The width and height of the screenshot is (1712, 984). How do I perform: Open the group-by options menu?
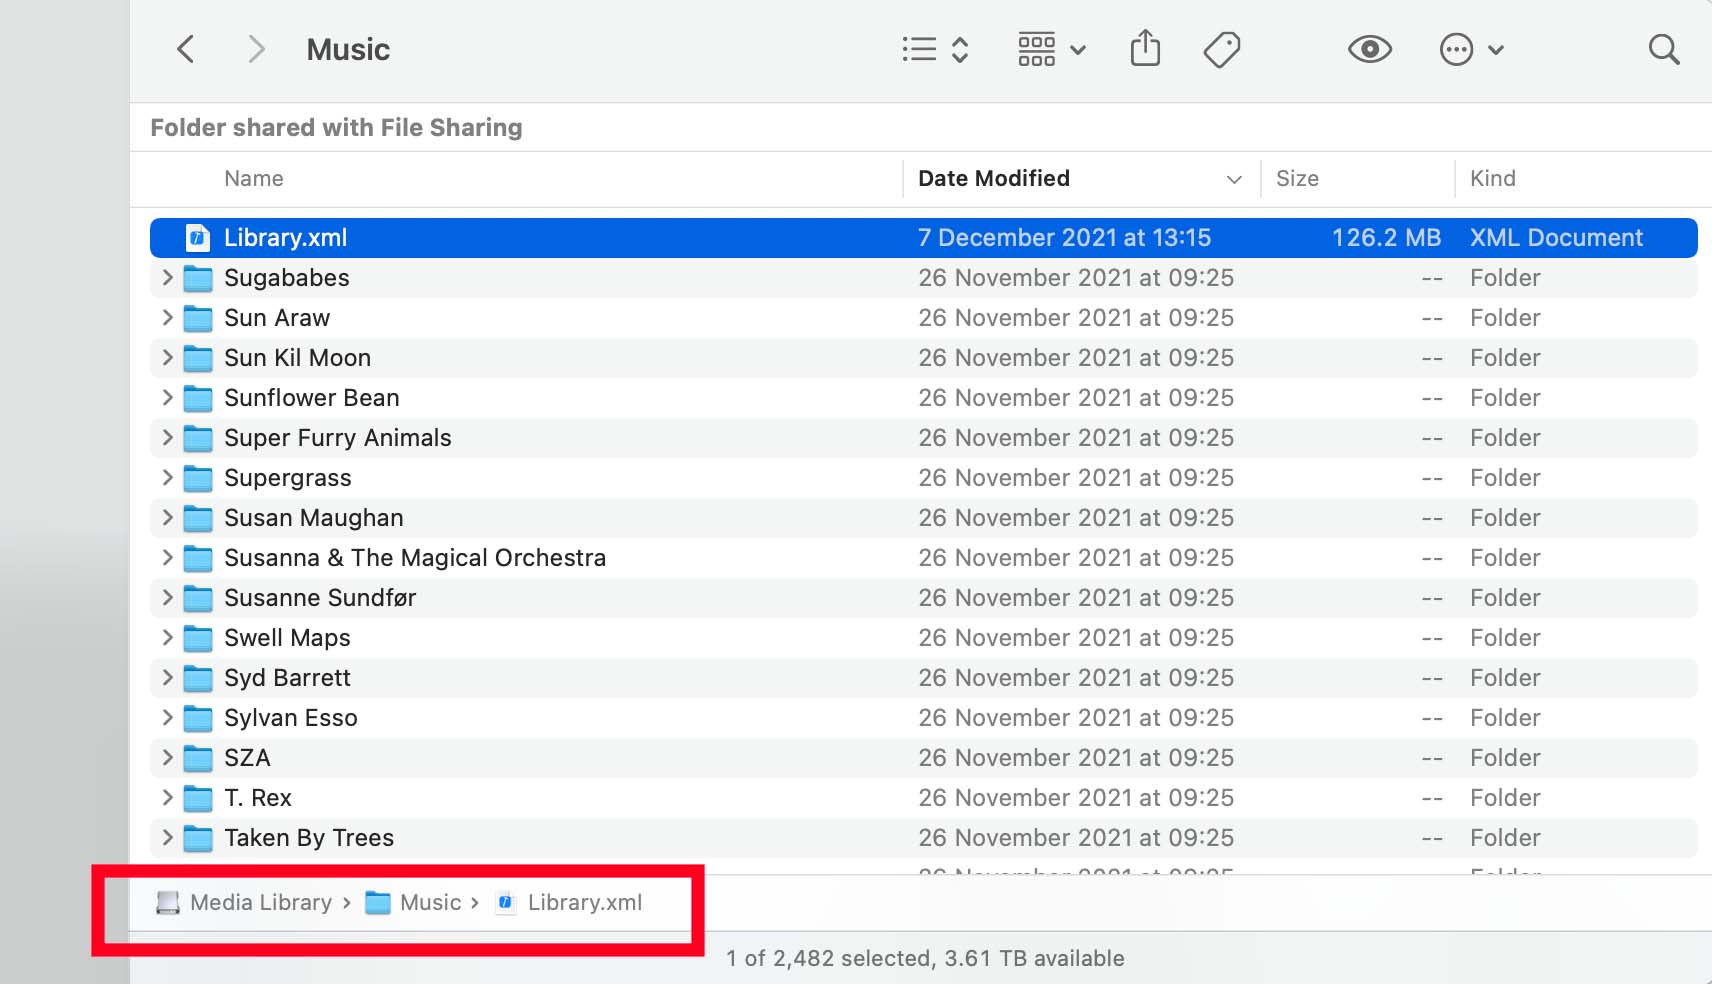[x=1052, y=49]
